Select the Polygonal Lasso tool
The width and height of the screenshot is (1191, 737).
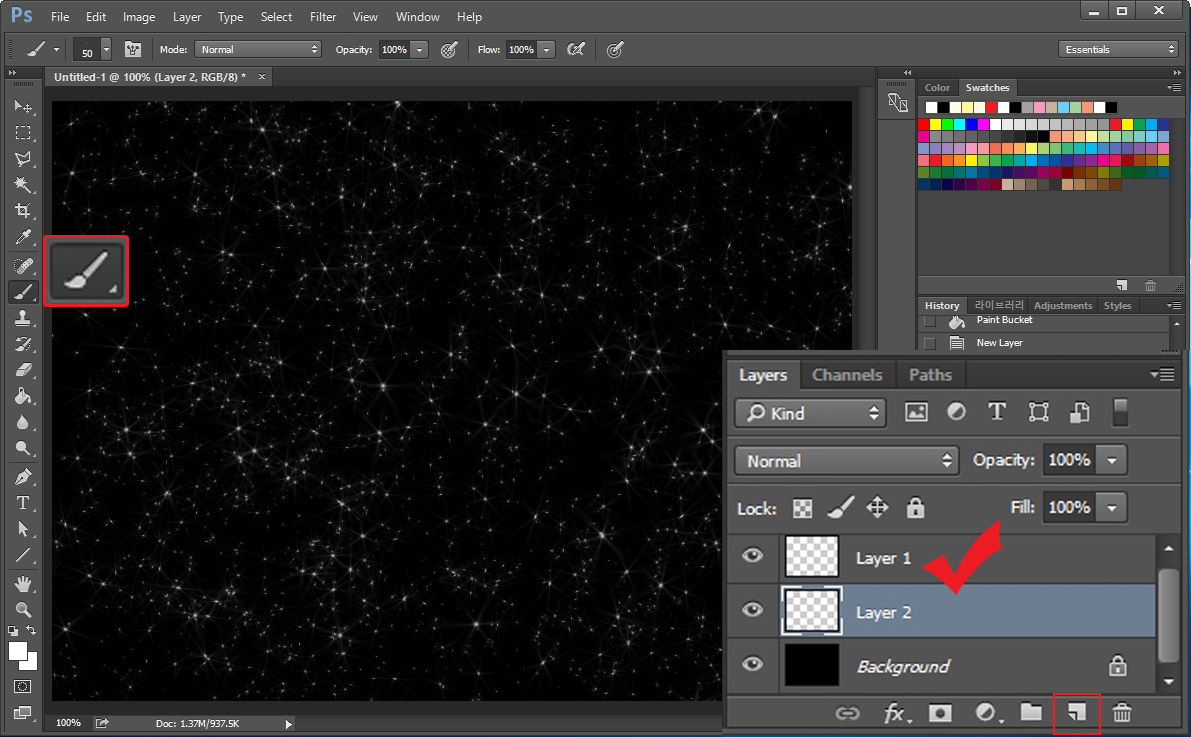23,159
